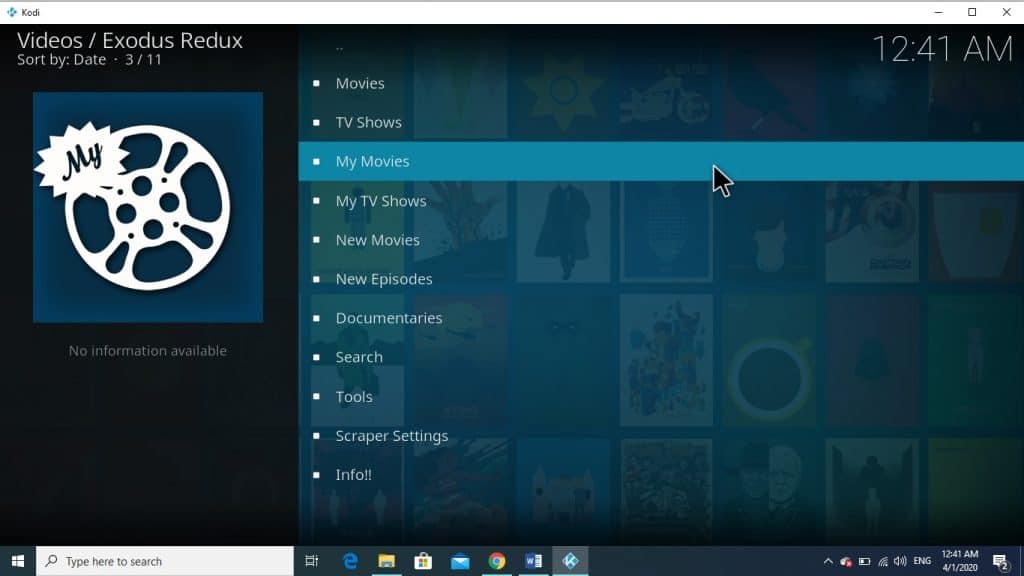Open the Wi-Fi network tray icon
The image size is (1024, 576).
pos(883,561)
